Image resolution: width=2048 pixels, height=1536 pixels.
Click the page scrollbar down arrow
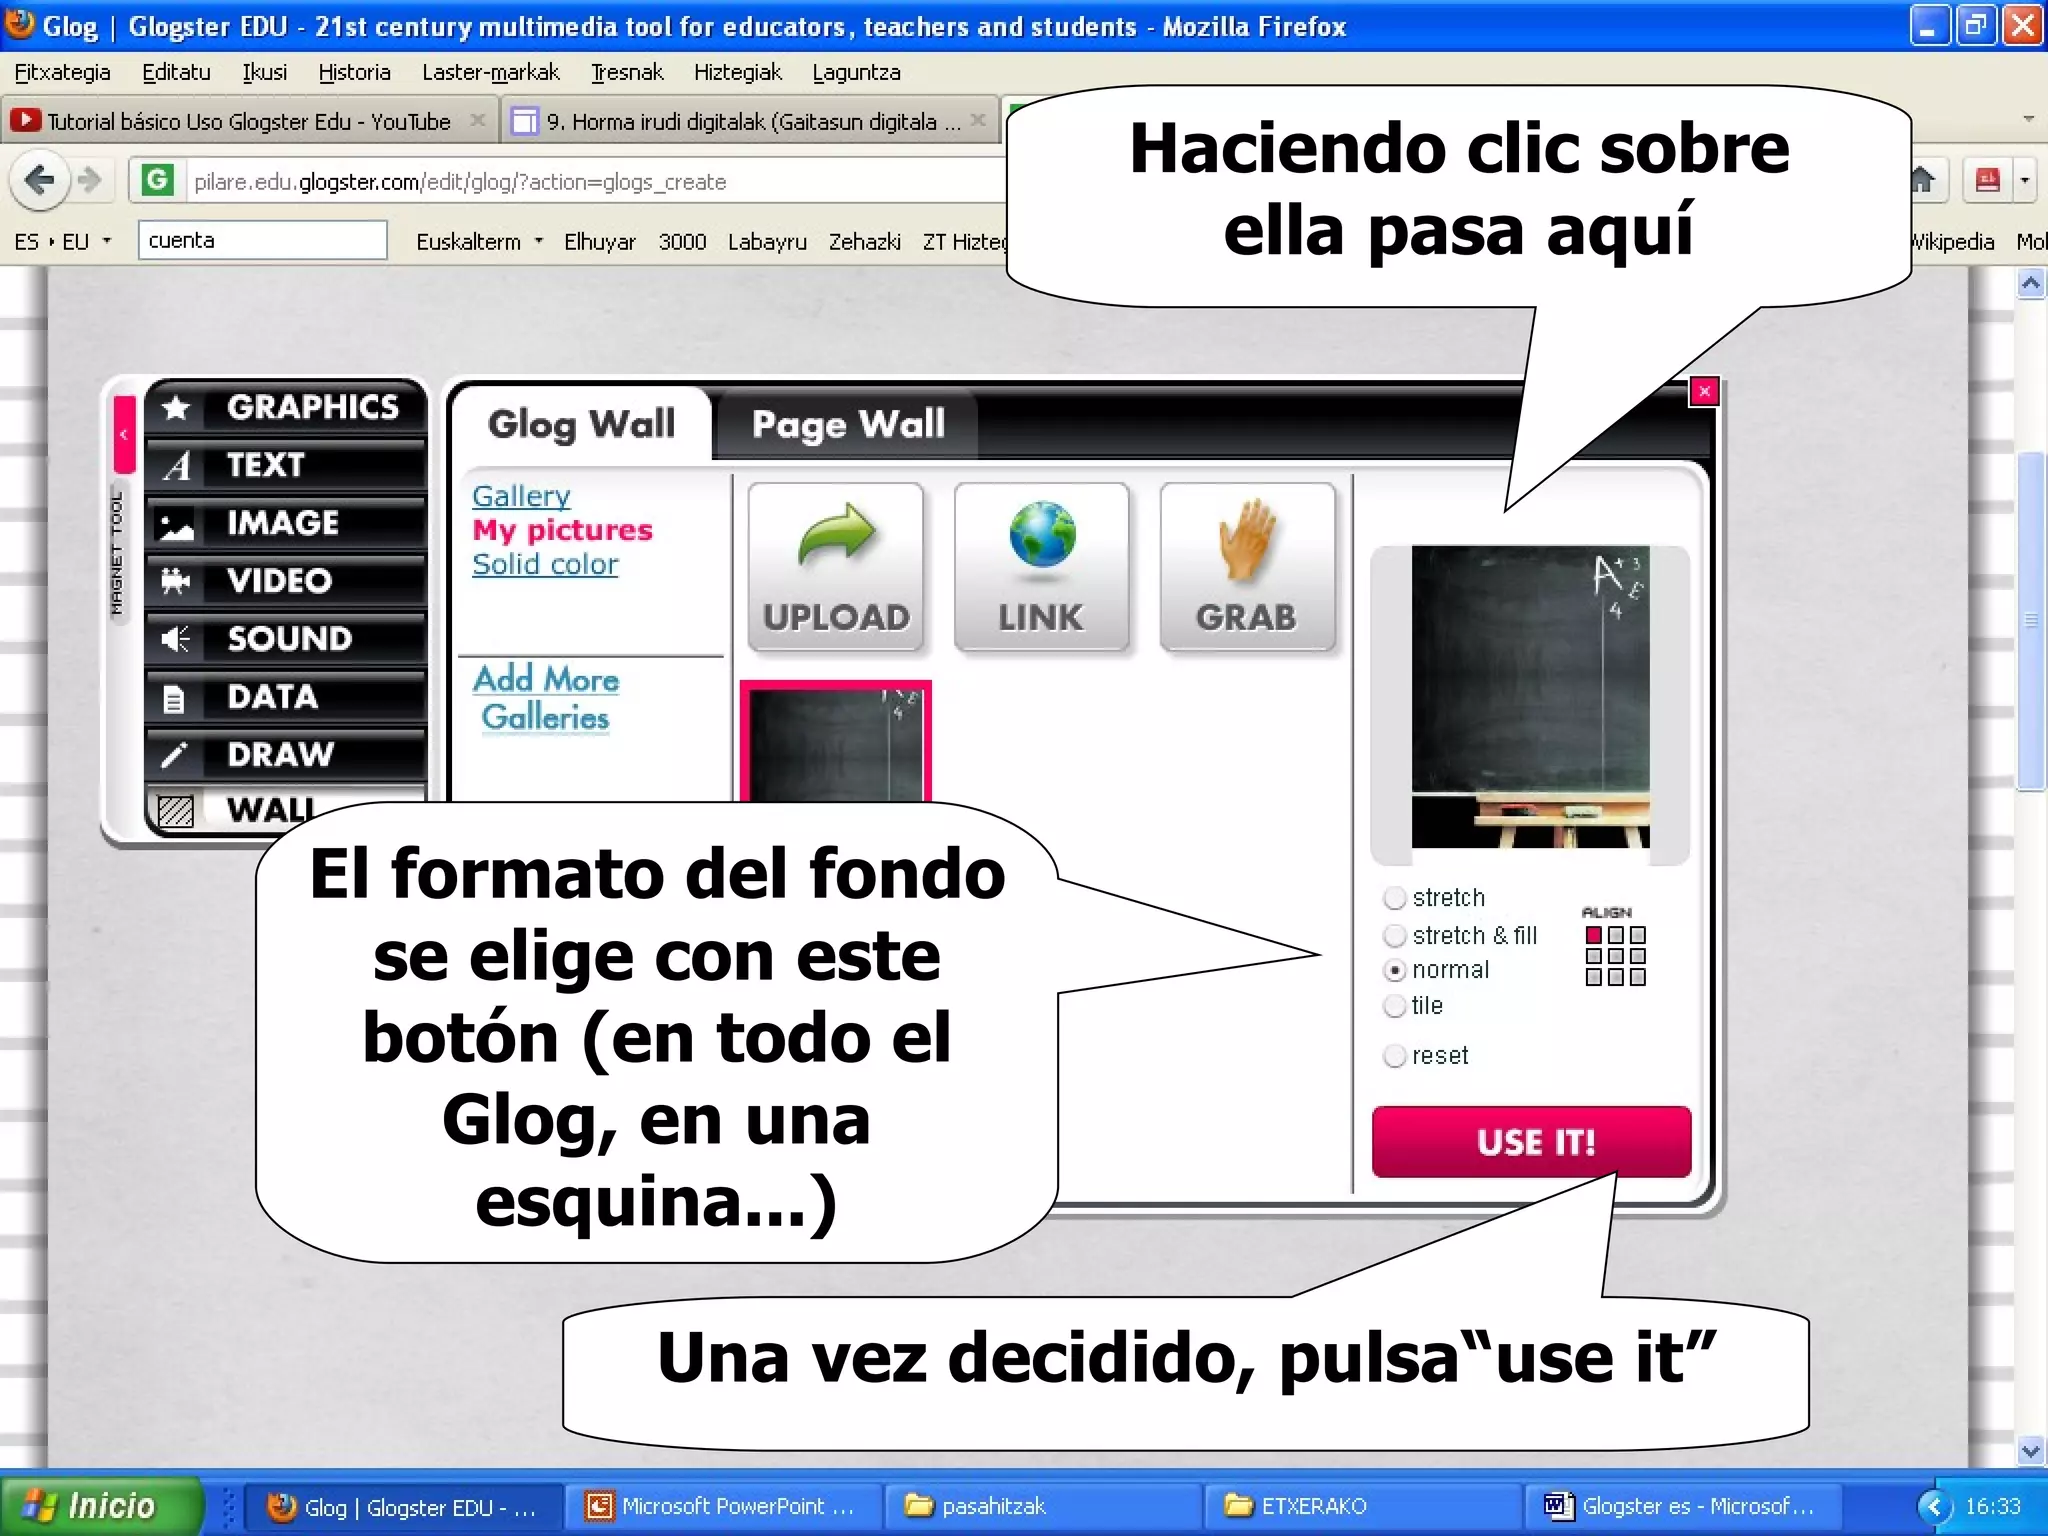click(2030, 1450)
